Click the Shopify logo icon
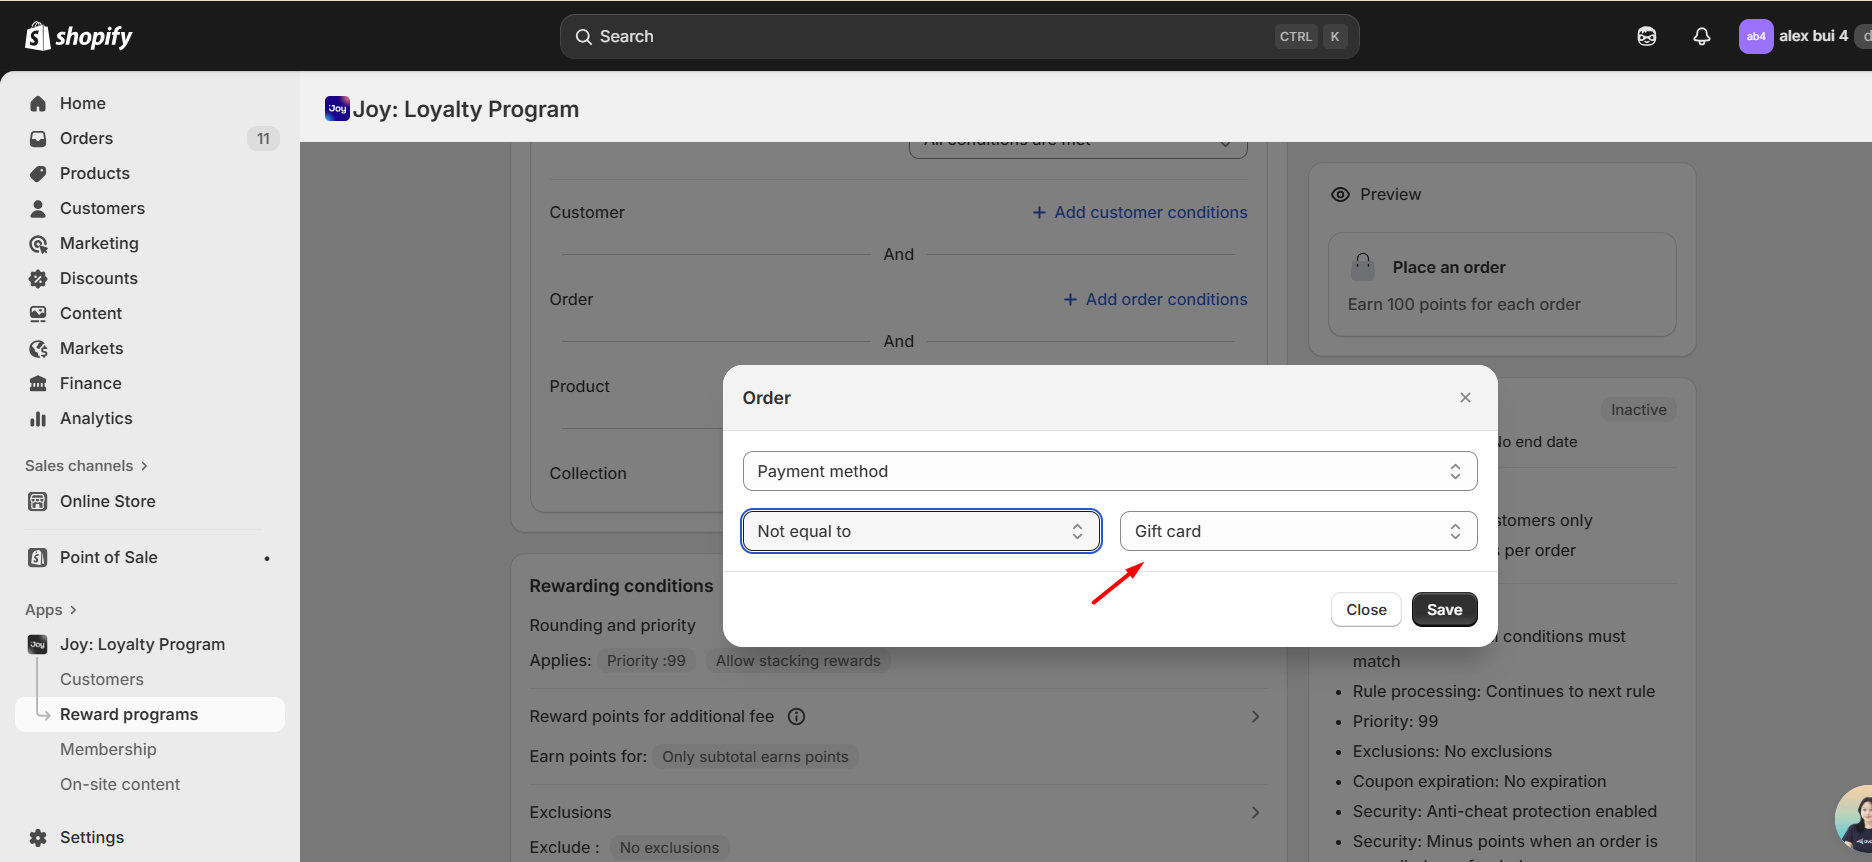1872x862 pixels. click(38, 36)
